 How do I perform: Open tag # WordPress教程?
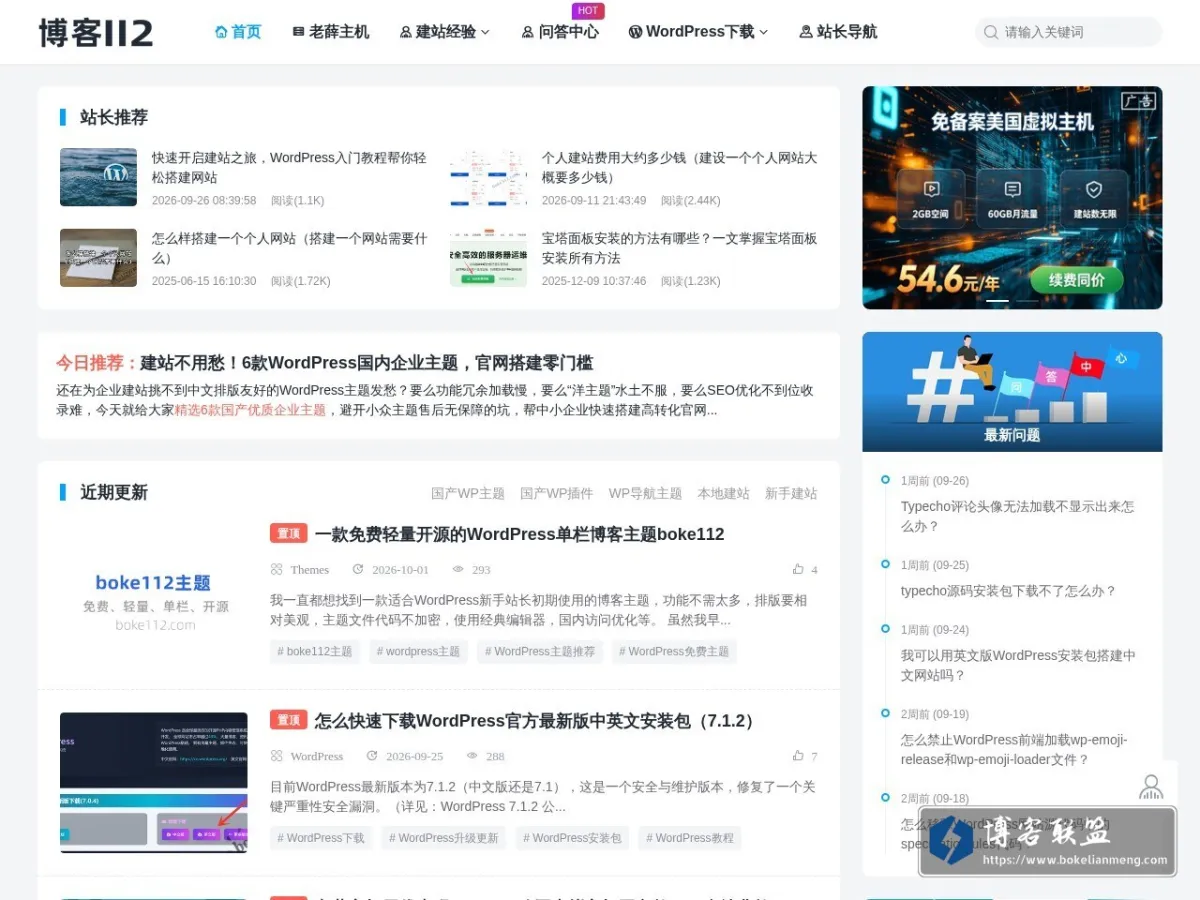point(690,838)
